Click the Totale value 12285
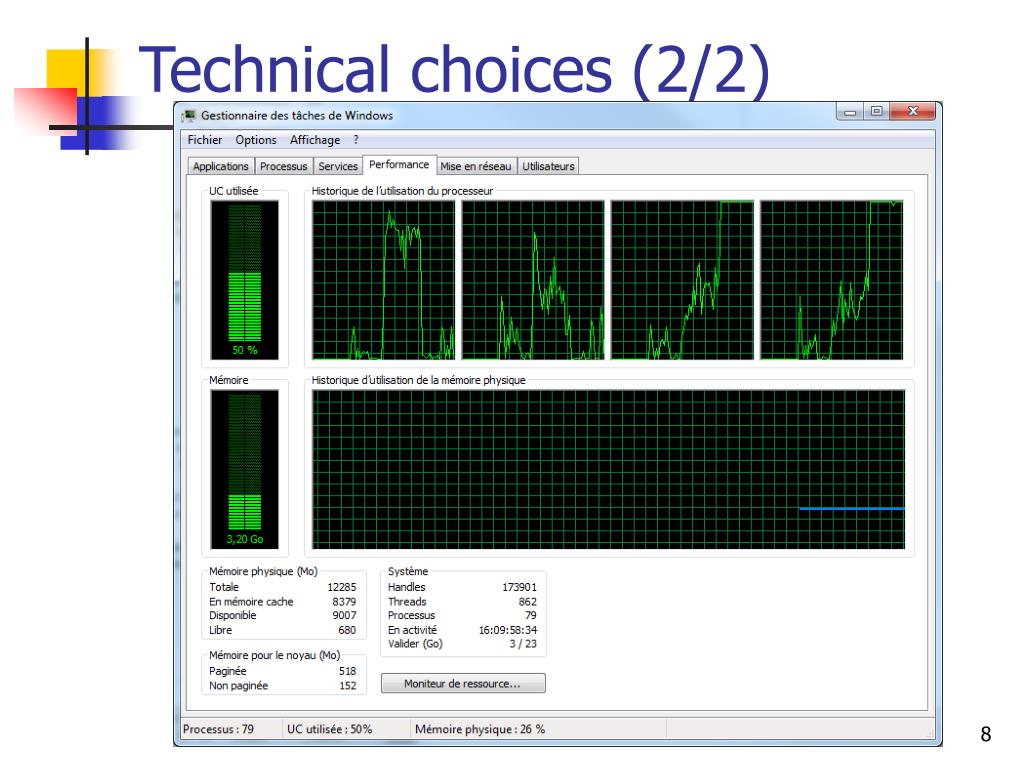 [x=342, y=587]
